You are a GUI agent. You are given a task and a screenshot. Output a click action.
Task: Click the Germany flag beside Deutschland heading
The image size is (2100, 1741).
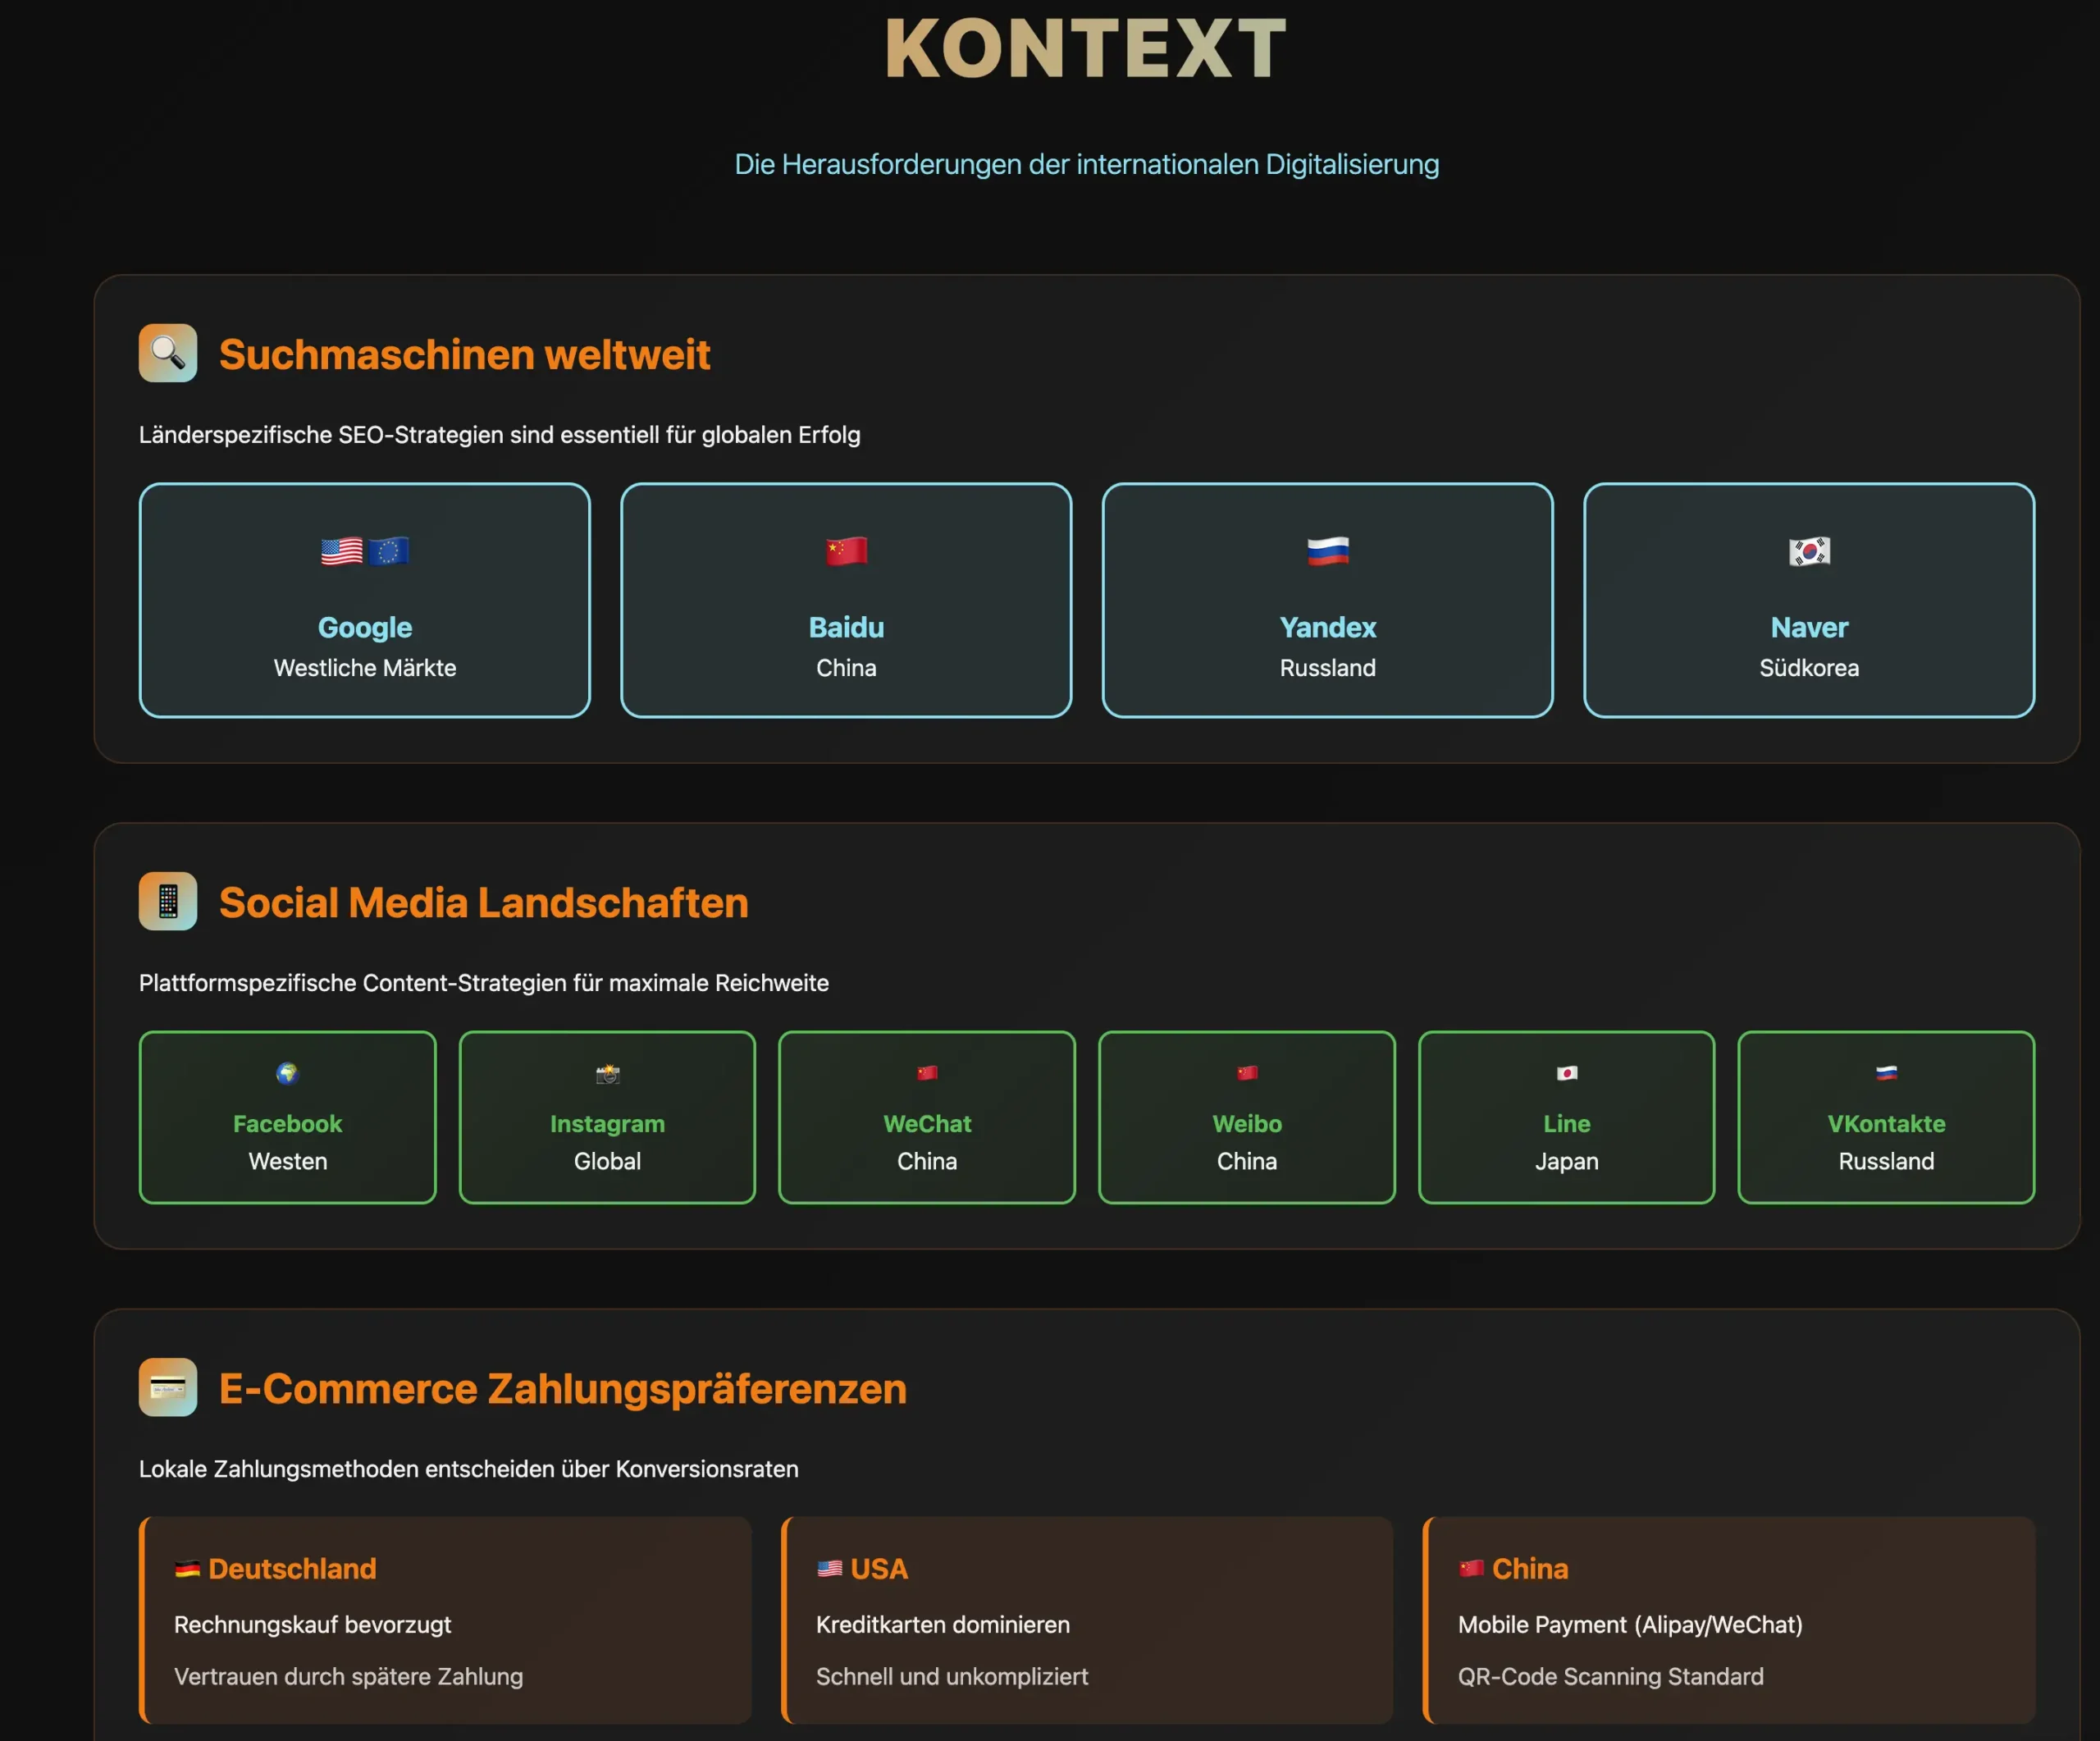[186, 1568]
